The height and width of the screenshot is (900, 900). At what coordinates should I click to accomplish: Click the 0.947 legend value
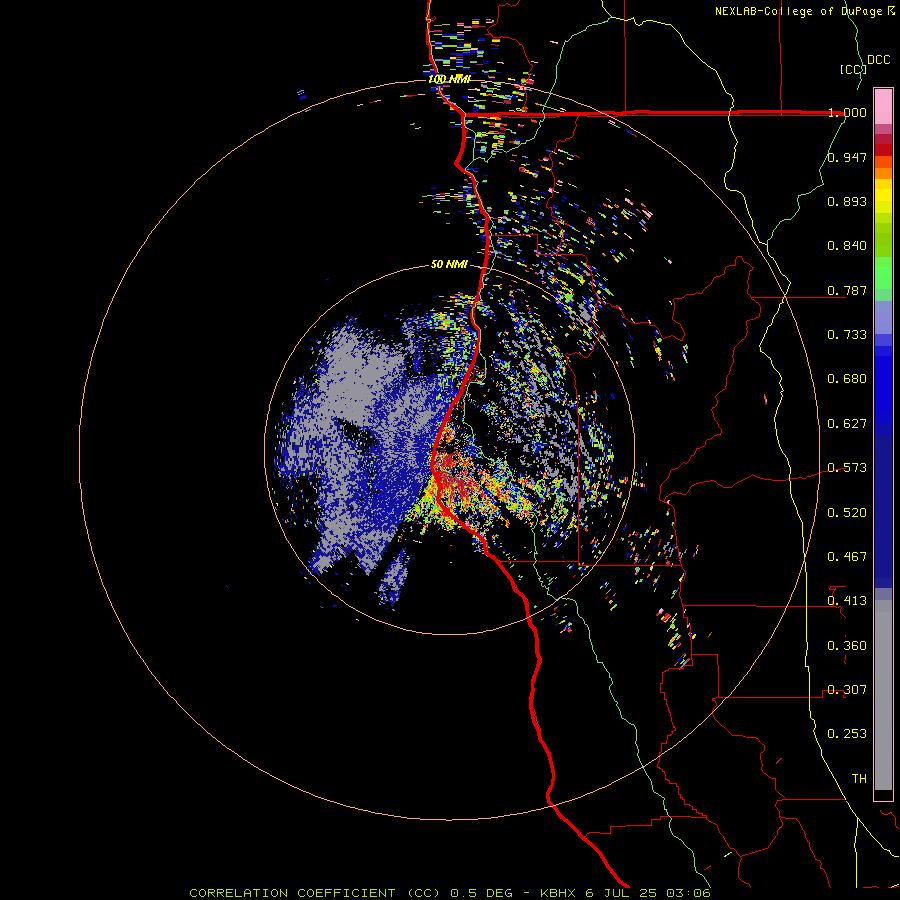pos(847,157)
